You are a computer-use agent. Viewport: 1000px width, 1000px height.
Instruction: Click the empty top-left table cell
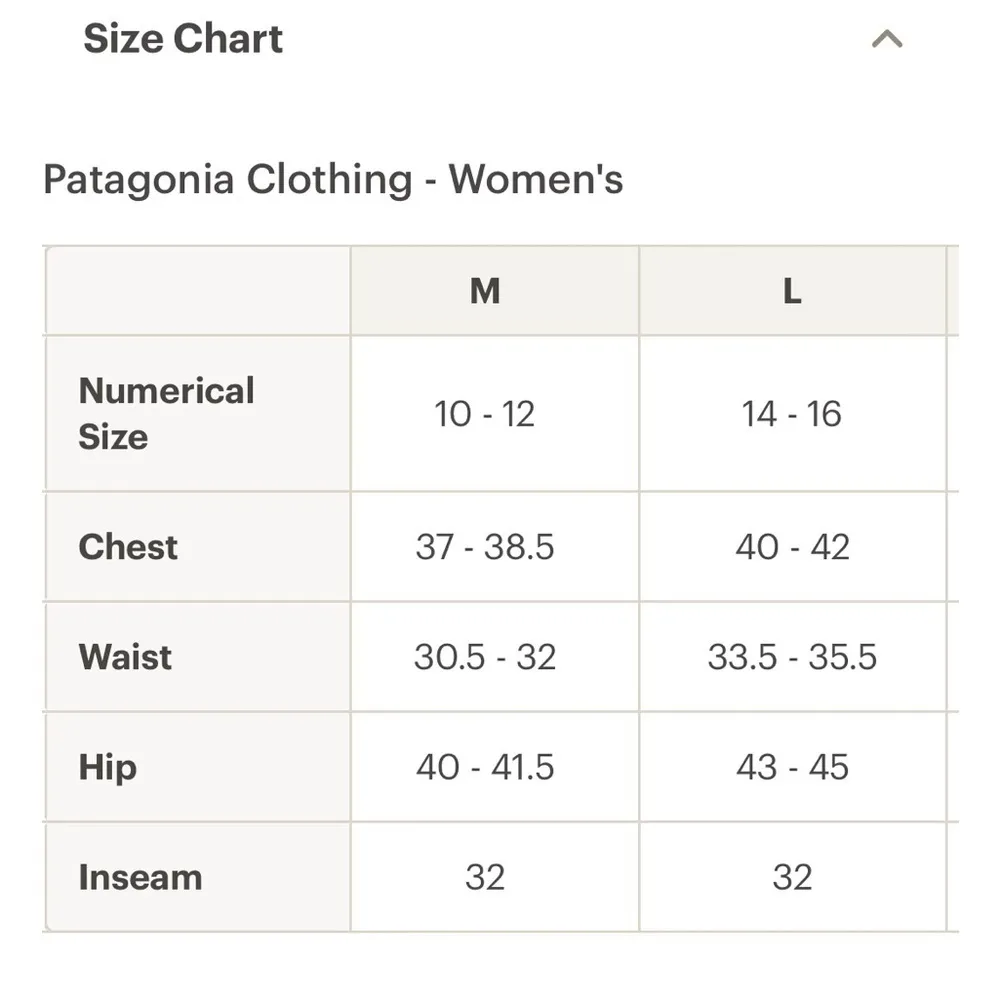[x=196, y=291]
